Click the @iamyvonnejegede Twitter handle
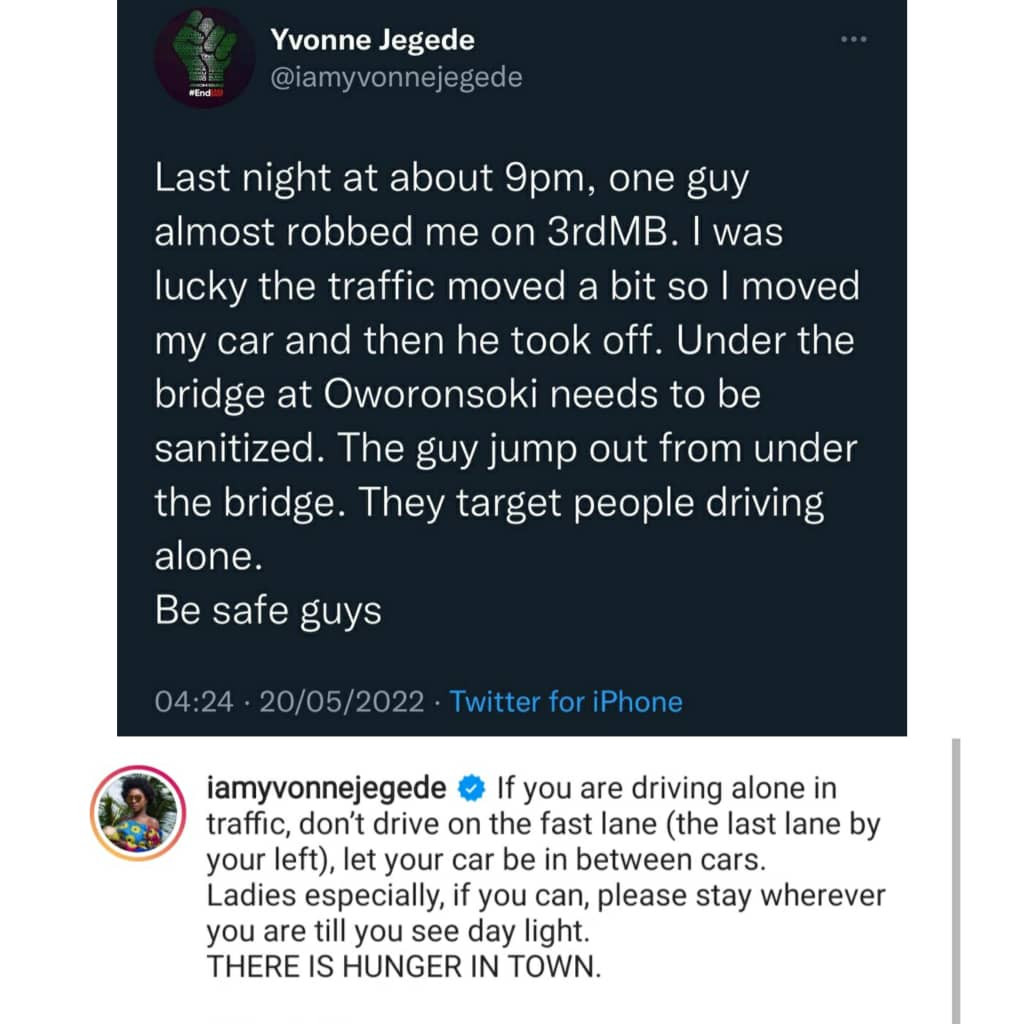The image size is (1024, 1024). click(x=397, y=76)
